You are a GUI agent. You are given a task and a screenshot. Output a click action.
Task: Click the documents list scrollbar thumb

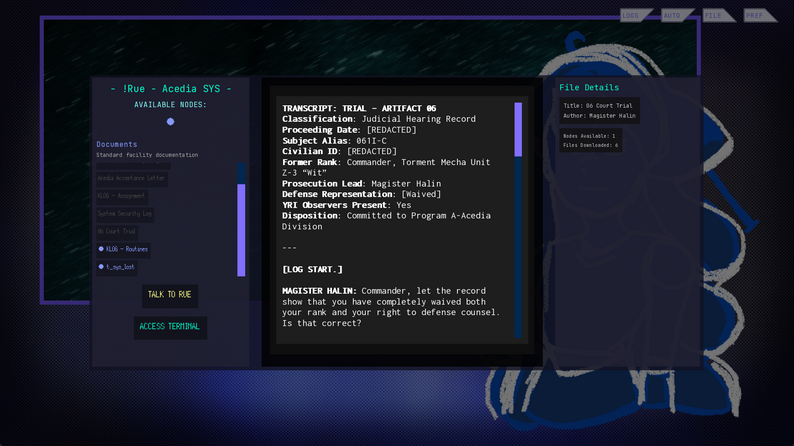click(241, 229)
